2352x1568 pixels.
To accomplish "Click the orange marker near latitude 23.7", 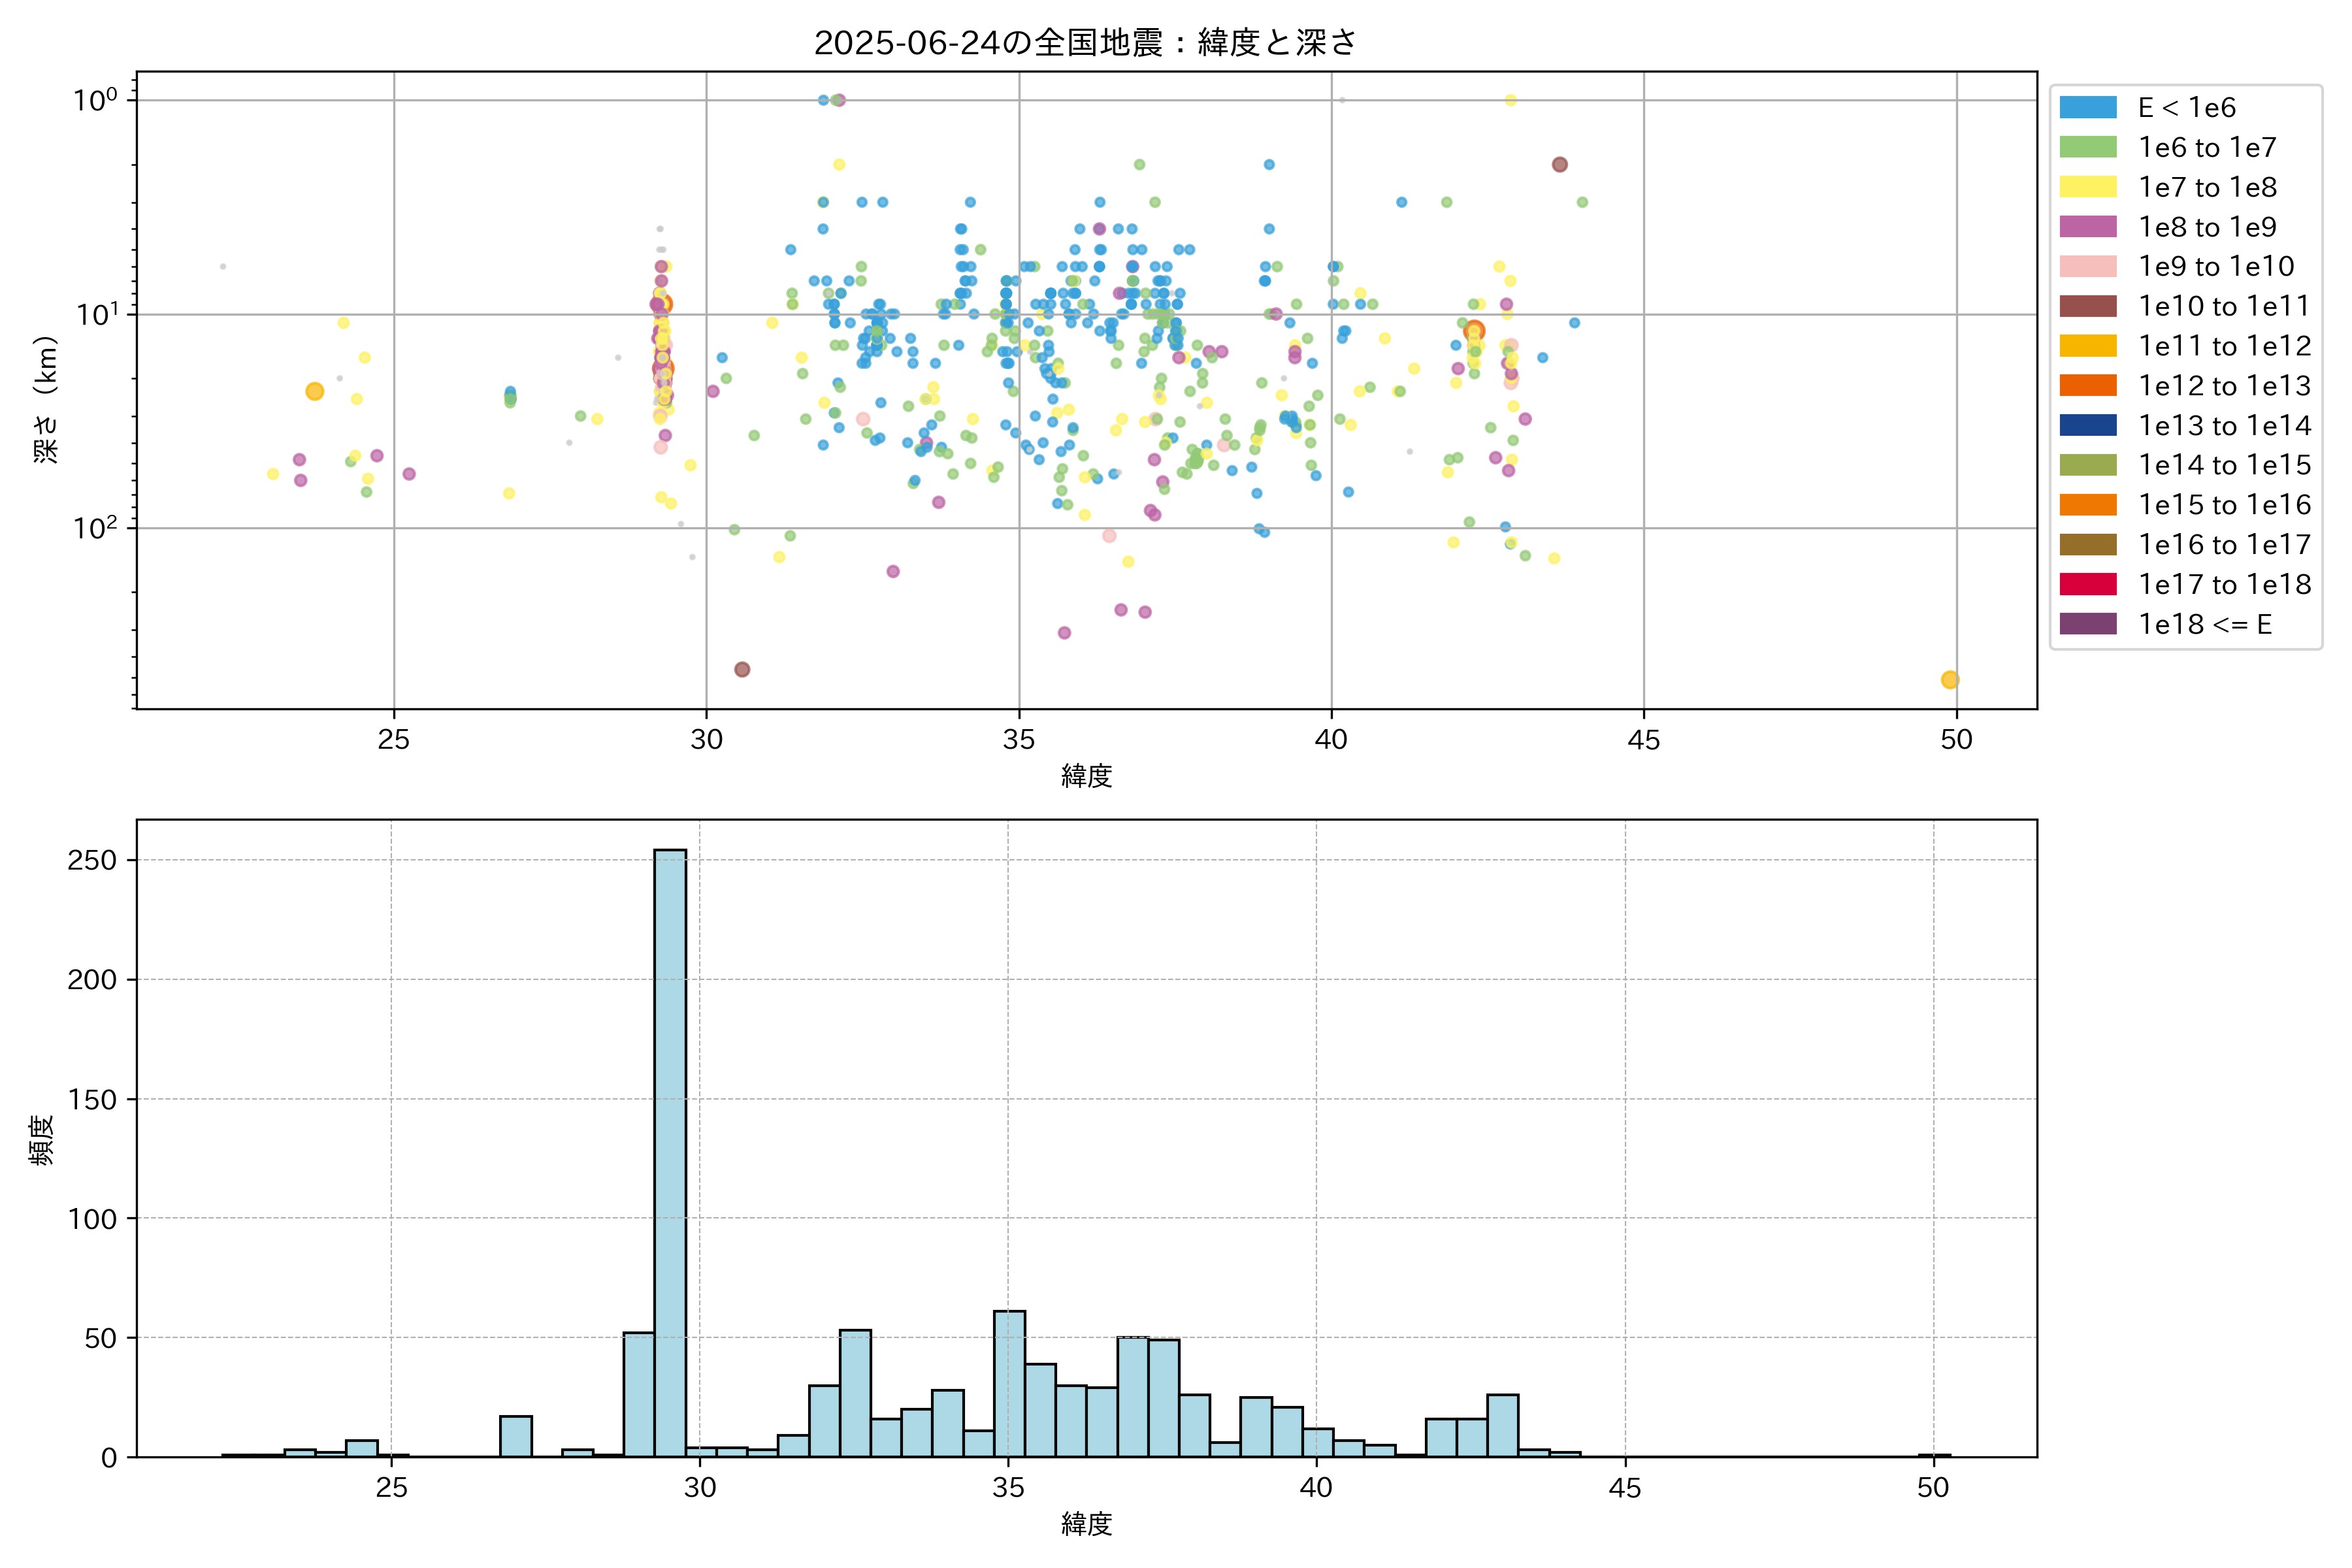I will click(314, 391).
